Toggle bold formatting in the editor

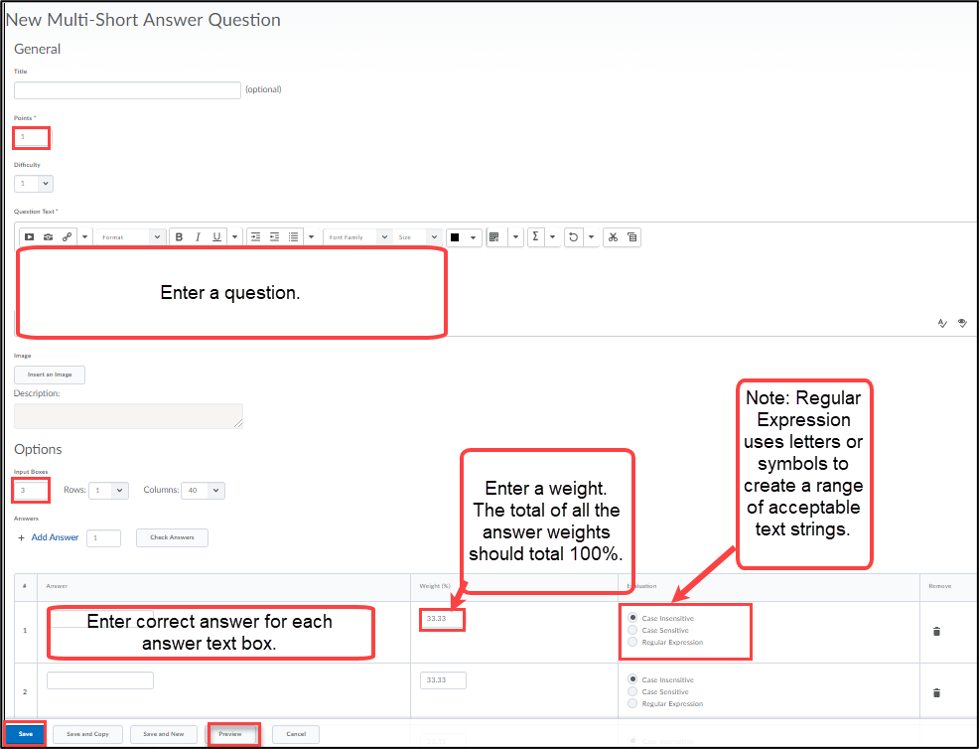point(179,237)
